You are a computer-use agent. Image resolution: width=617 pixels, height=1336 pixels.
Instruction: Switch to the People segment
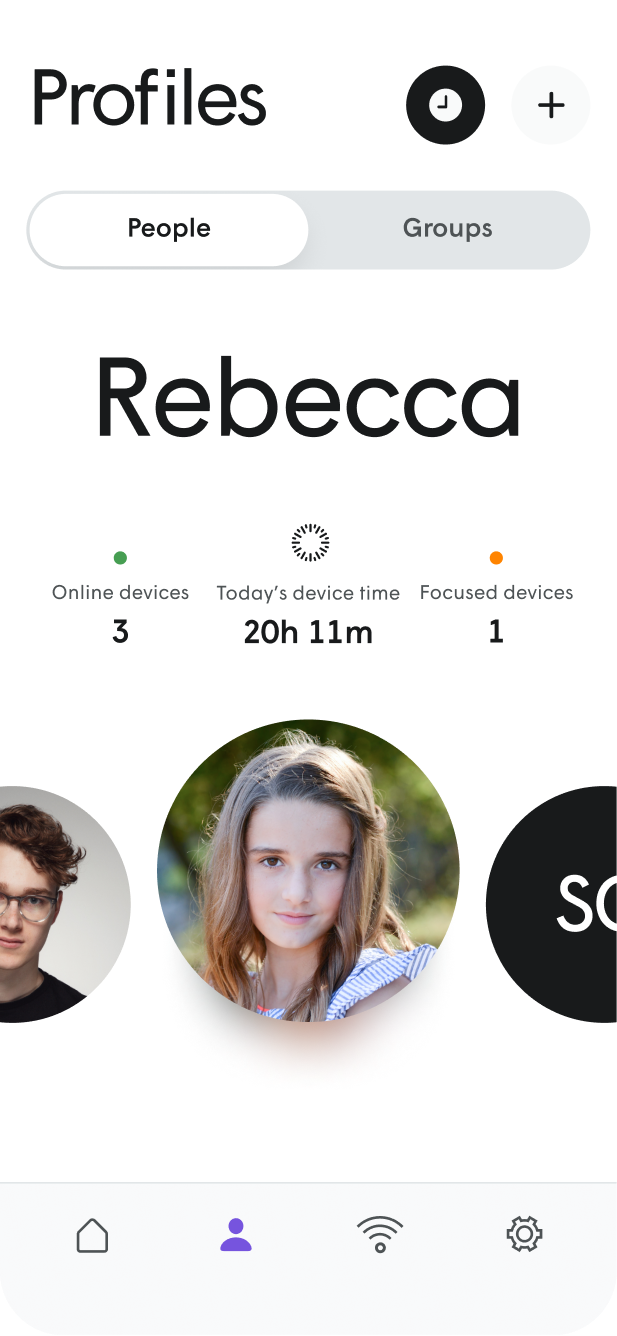tap(169, 229)
